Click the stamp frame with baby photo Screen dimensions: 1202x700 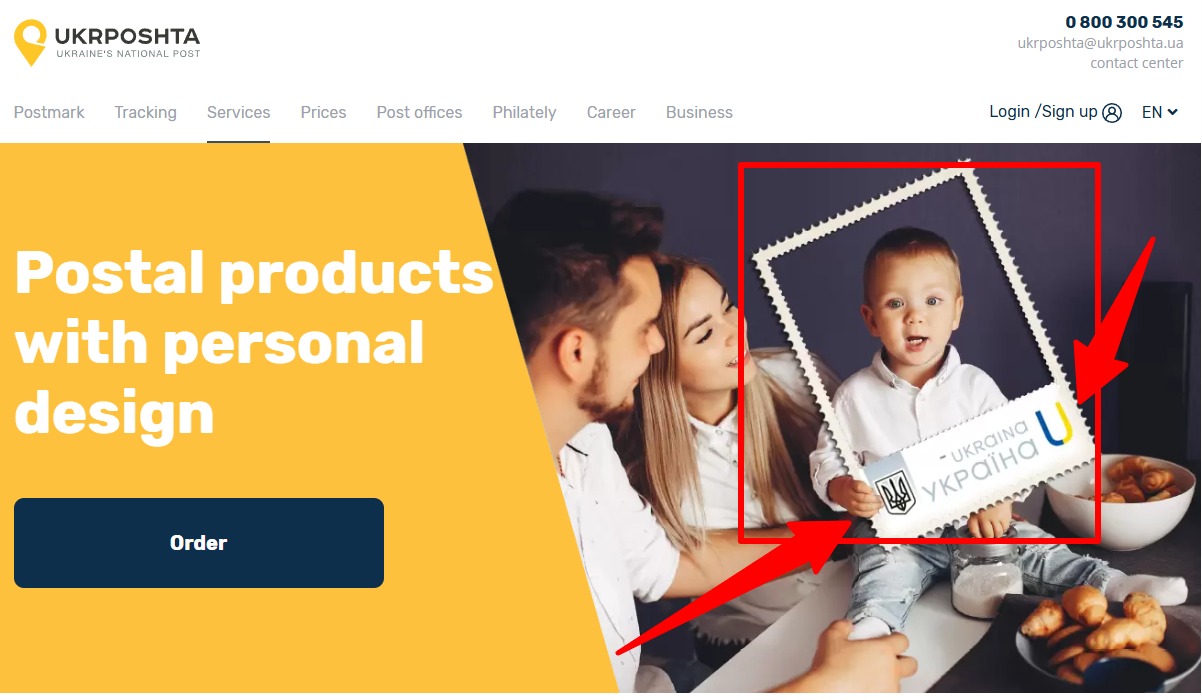918,353
